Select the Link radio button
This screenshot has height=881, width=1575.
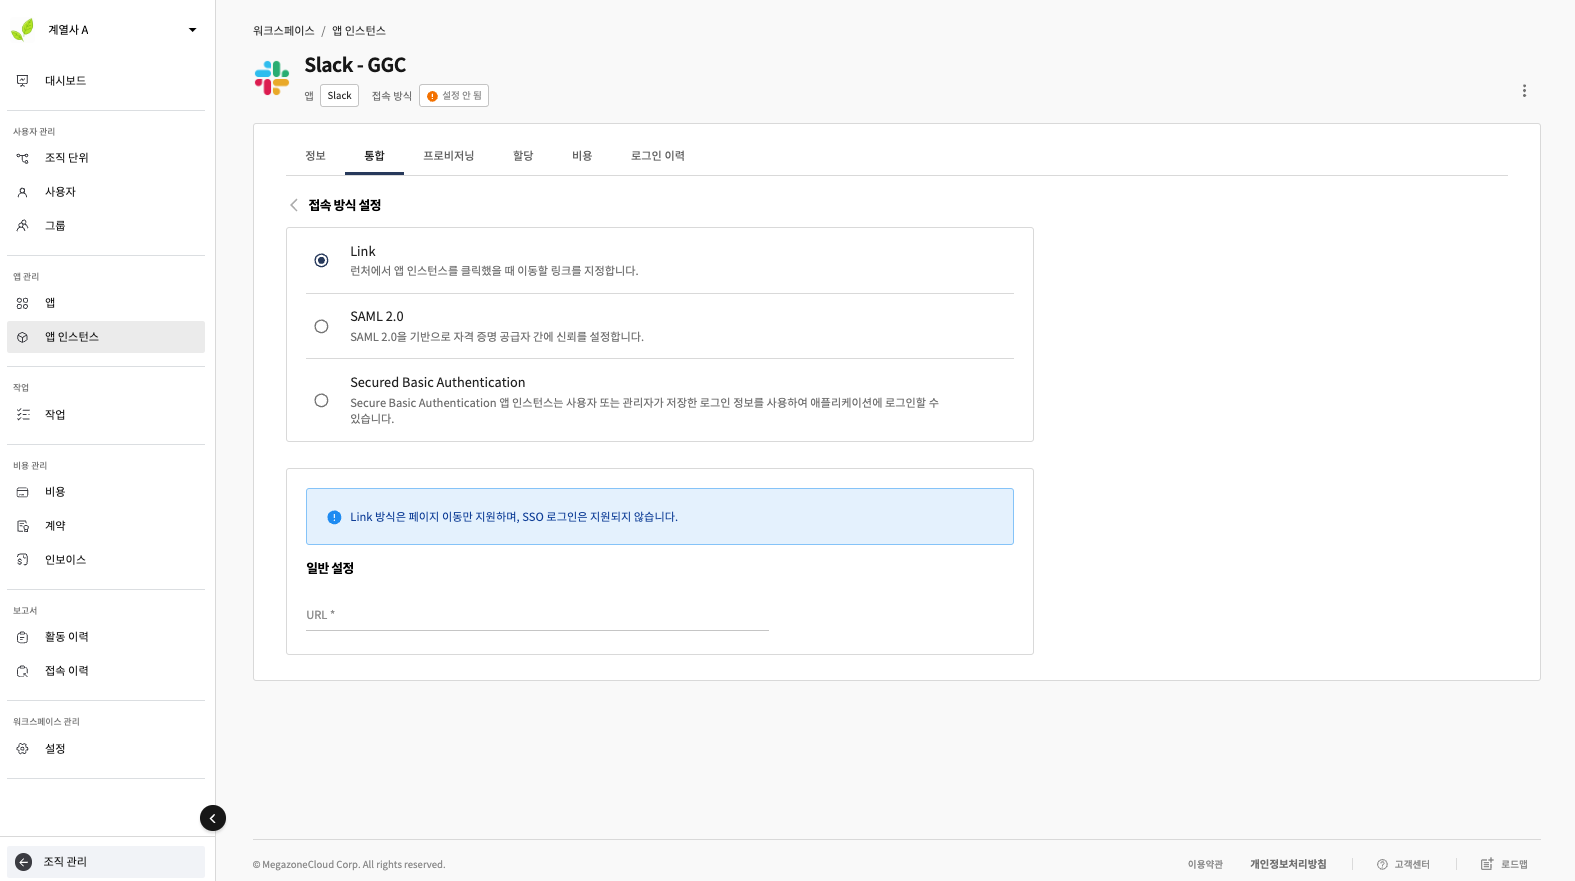coord(321,260)
